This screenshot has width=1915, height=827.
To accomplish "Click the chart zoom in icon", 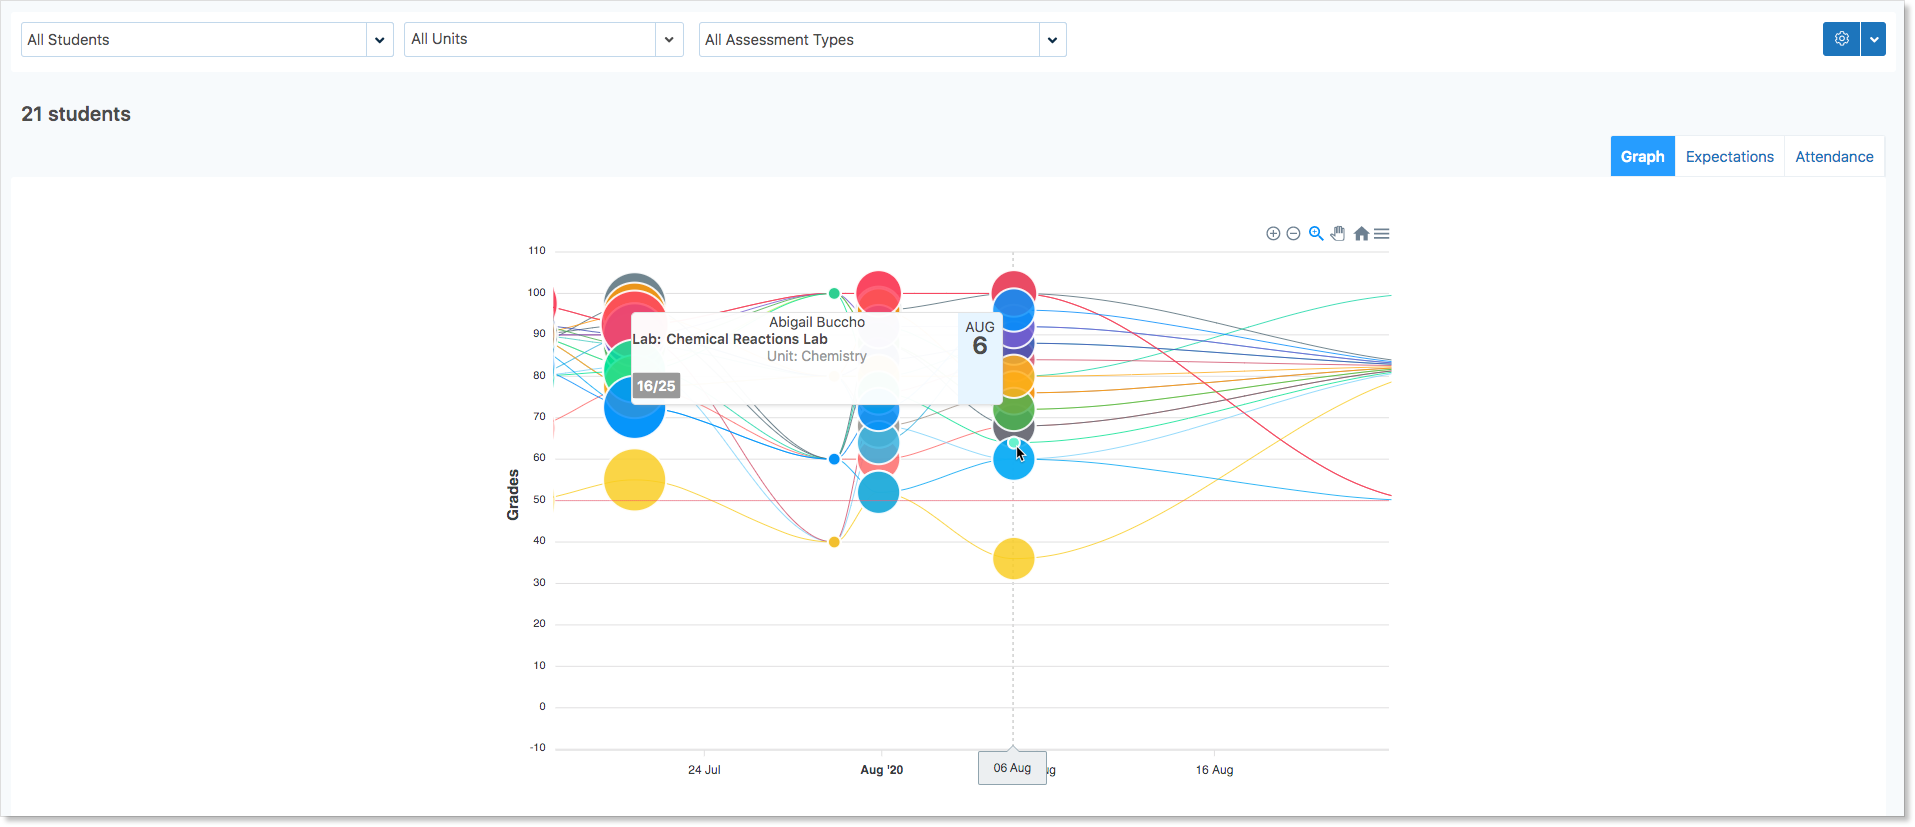I will pos(1273,234).
